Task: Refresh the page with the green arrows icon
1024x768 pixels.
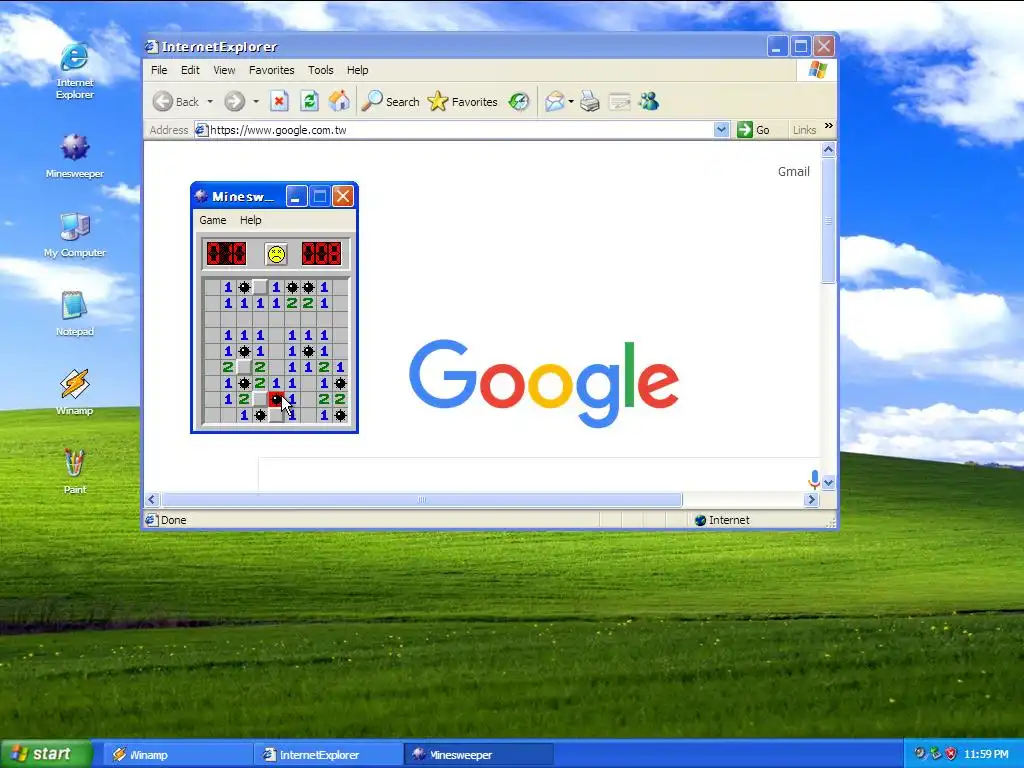Action: click(x=309, y=101)
